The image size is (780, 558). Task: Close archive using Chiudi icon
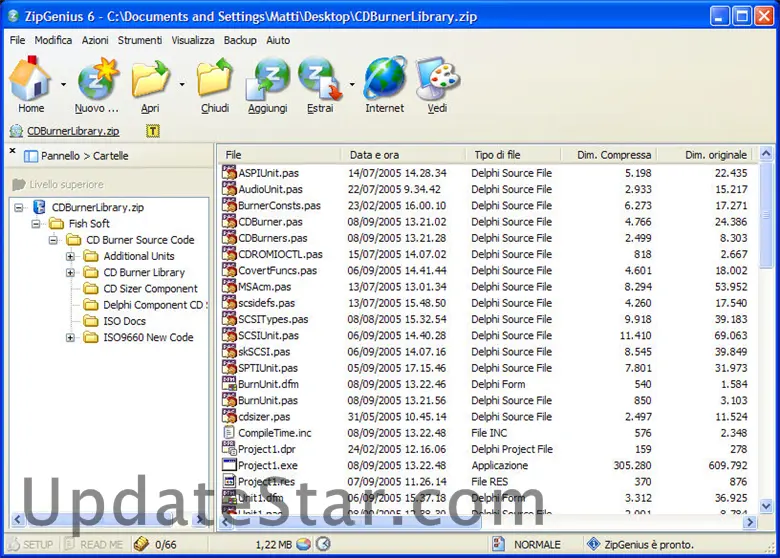click(x=215, y=79)
